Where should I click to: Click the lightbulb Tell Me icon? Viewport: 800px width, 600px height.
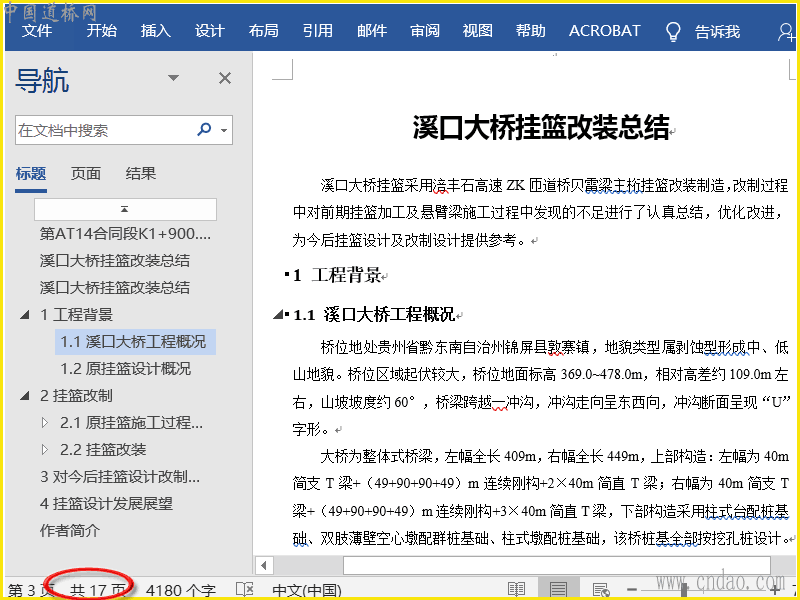(673, 32)
